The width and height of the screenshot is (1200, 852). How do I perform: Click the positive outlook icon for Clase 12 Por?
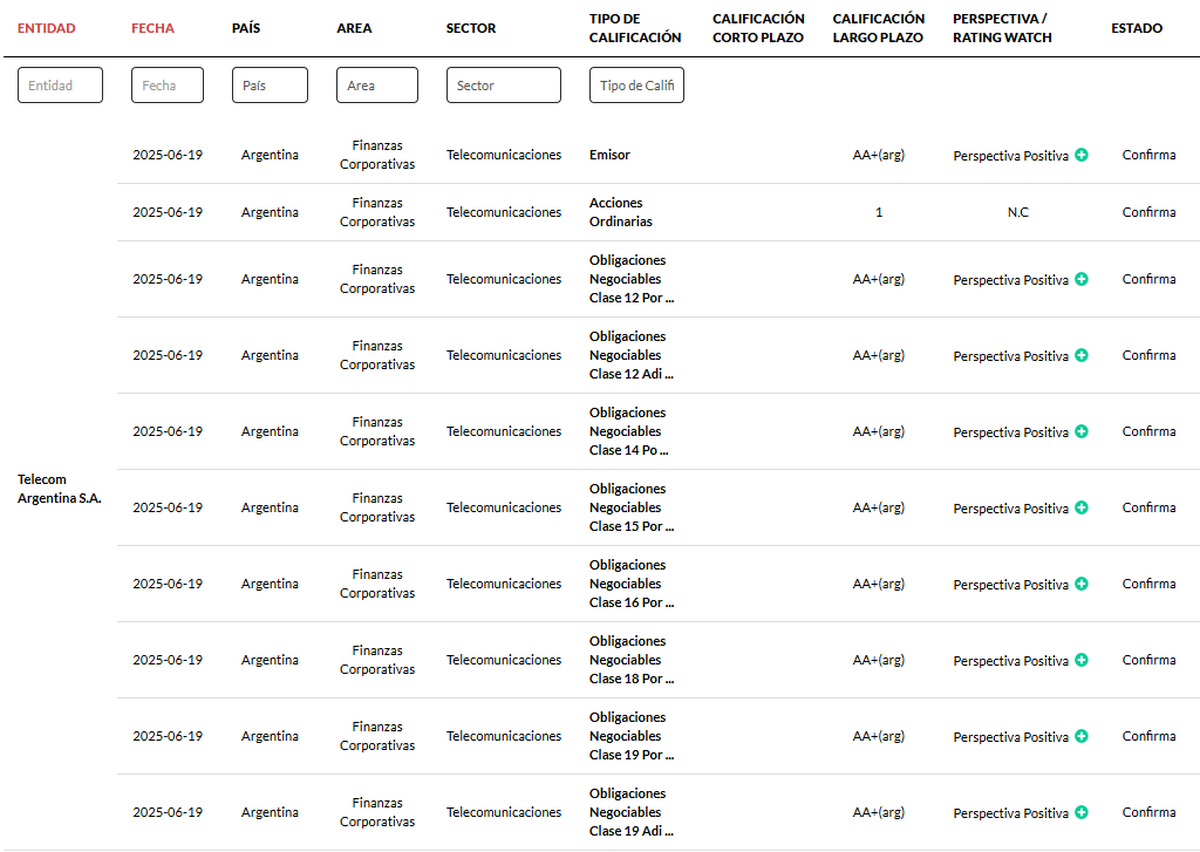pyautogui.click(x=1081, y=280)
